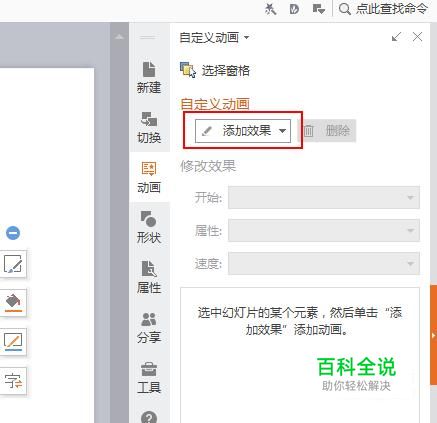Viewport: 437px width, 423px height.
Task: Click the 字 text conversion quick tool
Action: 13,381
